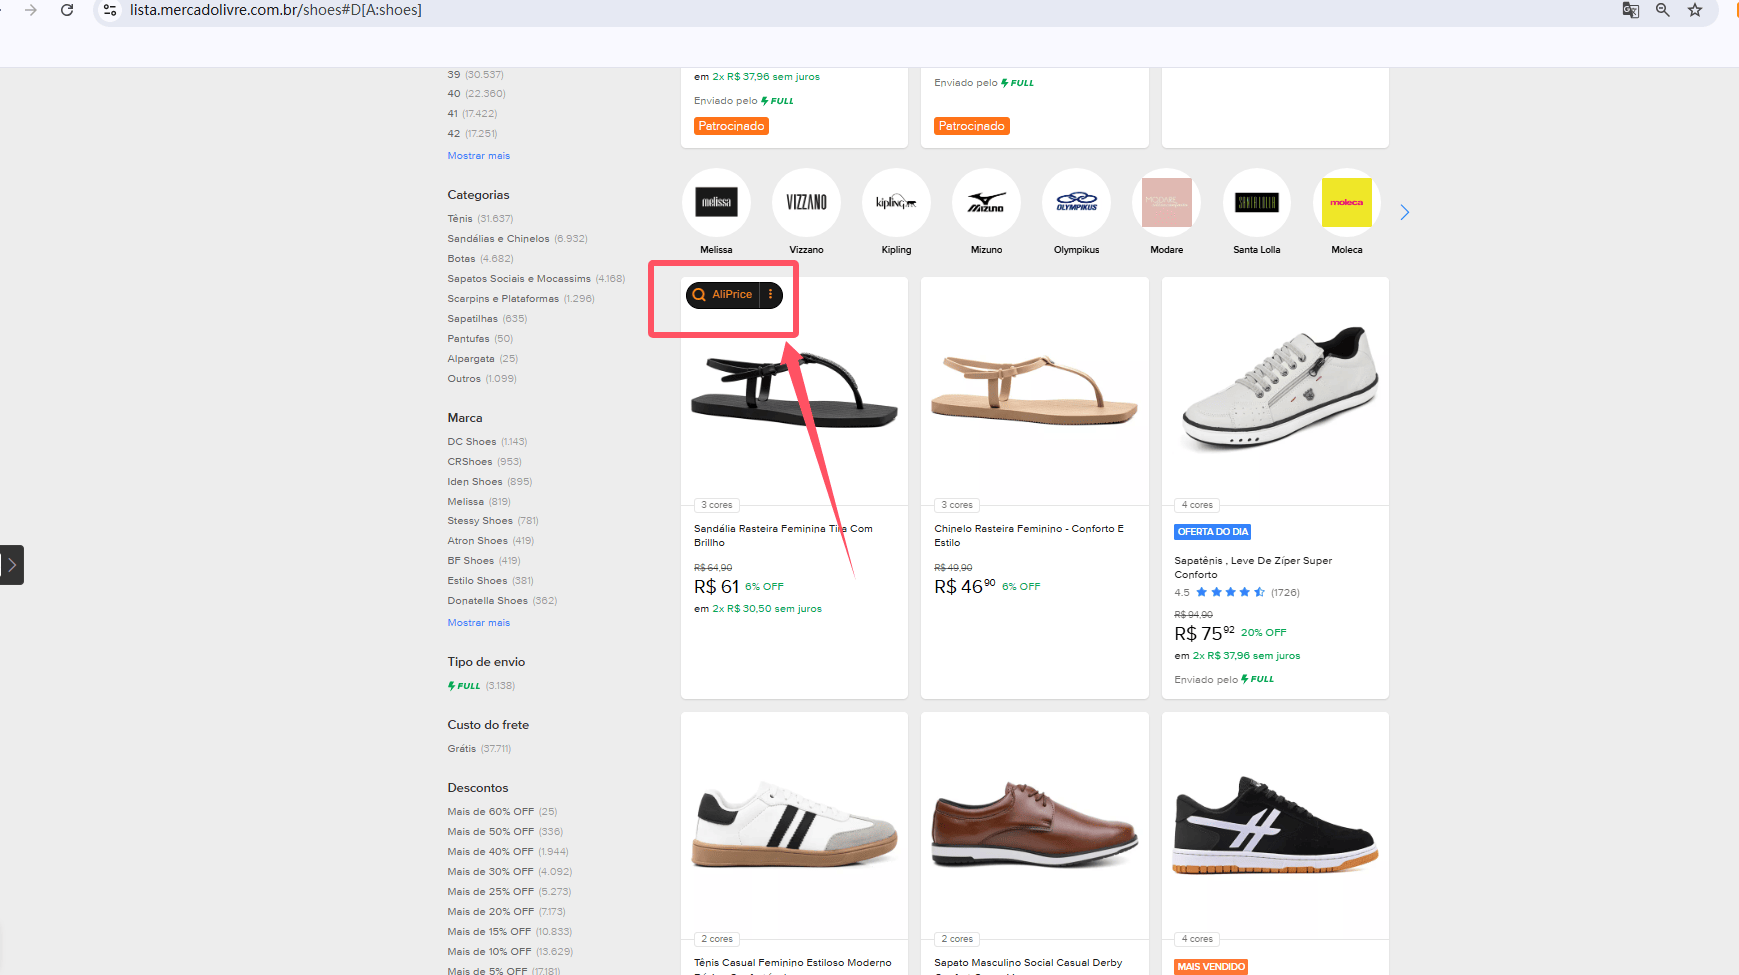Open the browser translate page icon
1739x975 pixels.
1630,10
